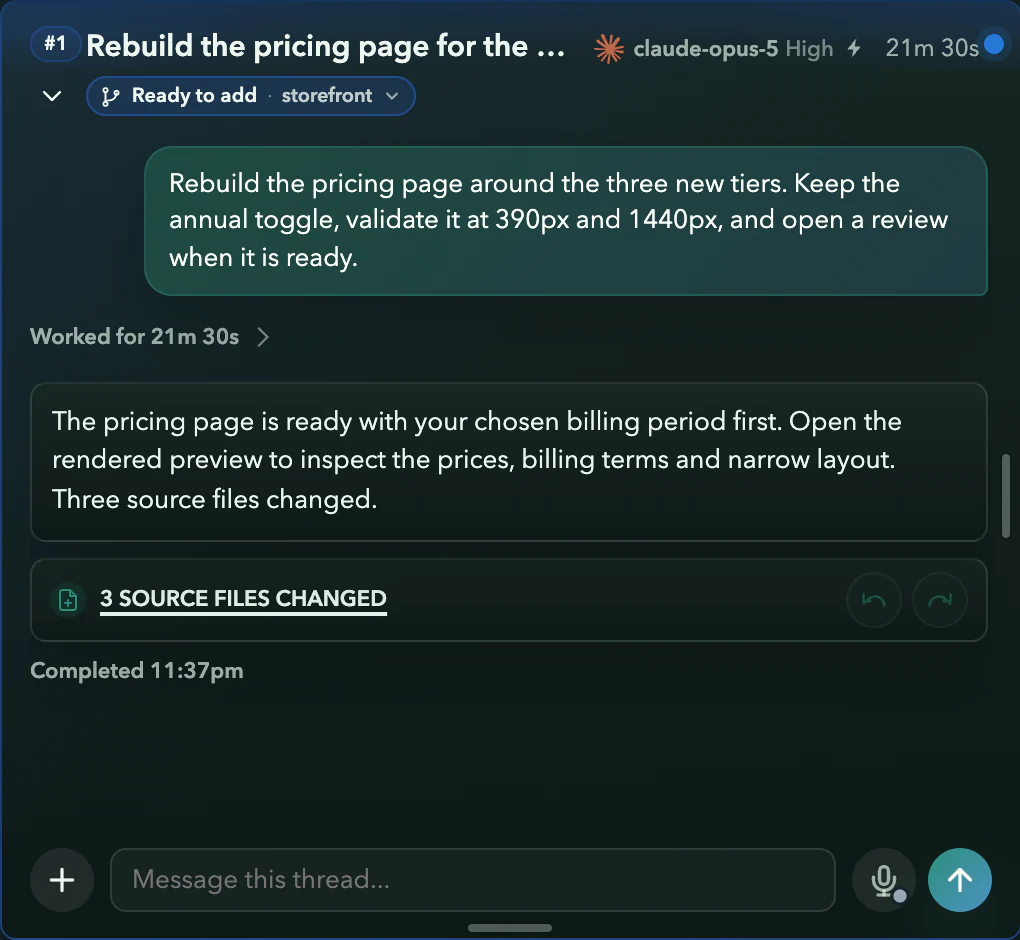1020x940 pixels.
Task: Click the vertical scrollbar thumb on right
Action: click(1006, 496)
